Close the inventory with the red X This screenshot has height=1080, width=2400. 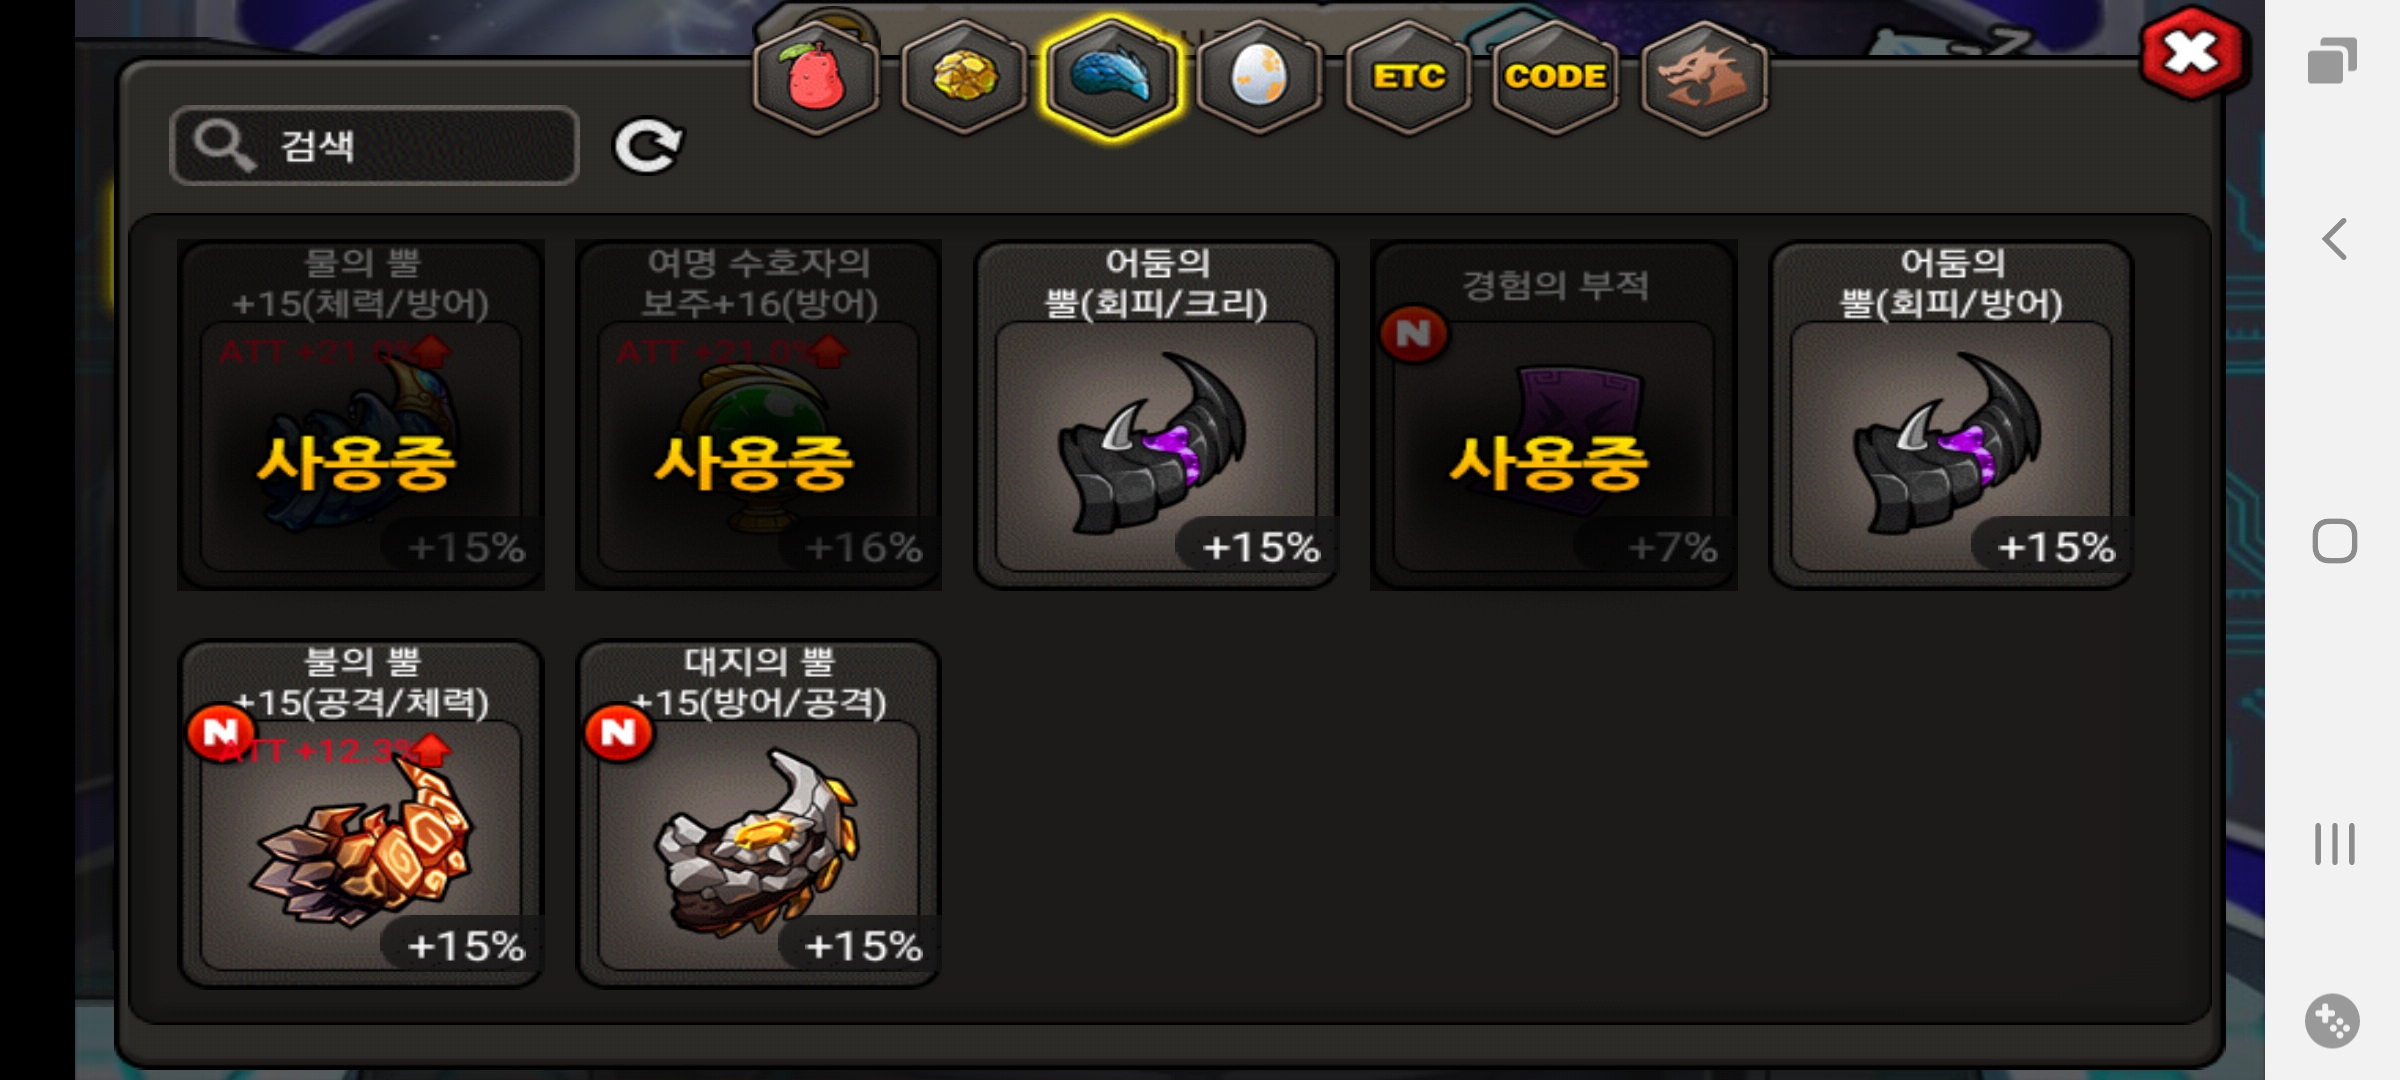point(2191,53)
